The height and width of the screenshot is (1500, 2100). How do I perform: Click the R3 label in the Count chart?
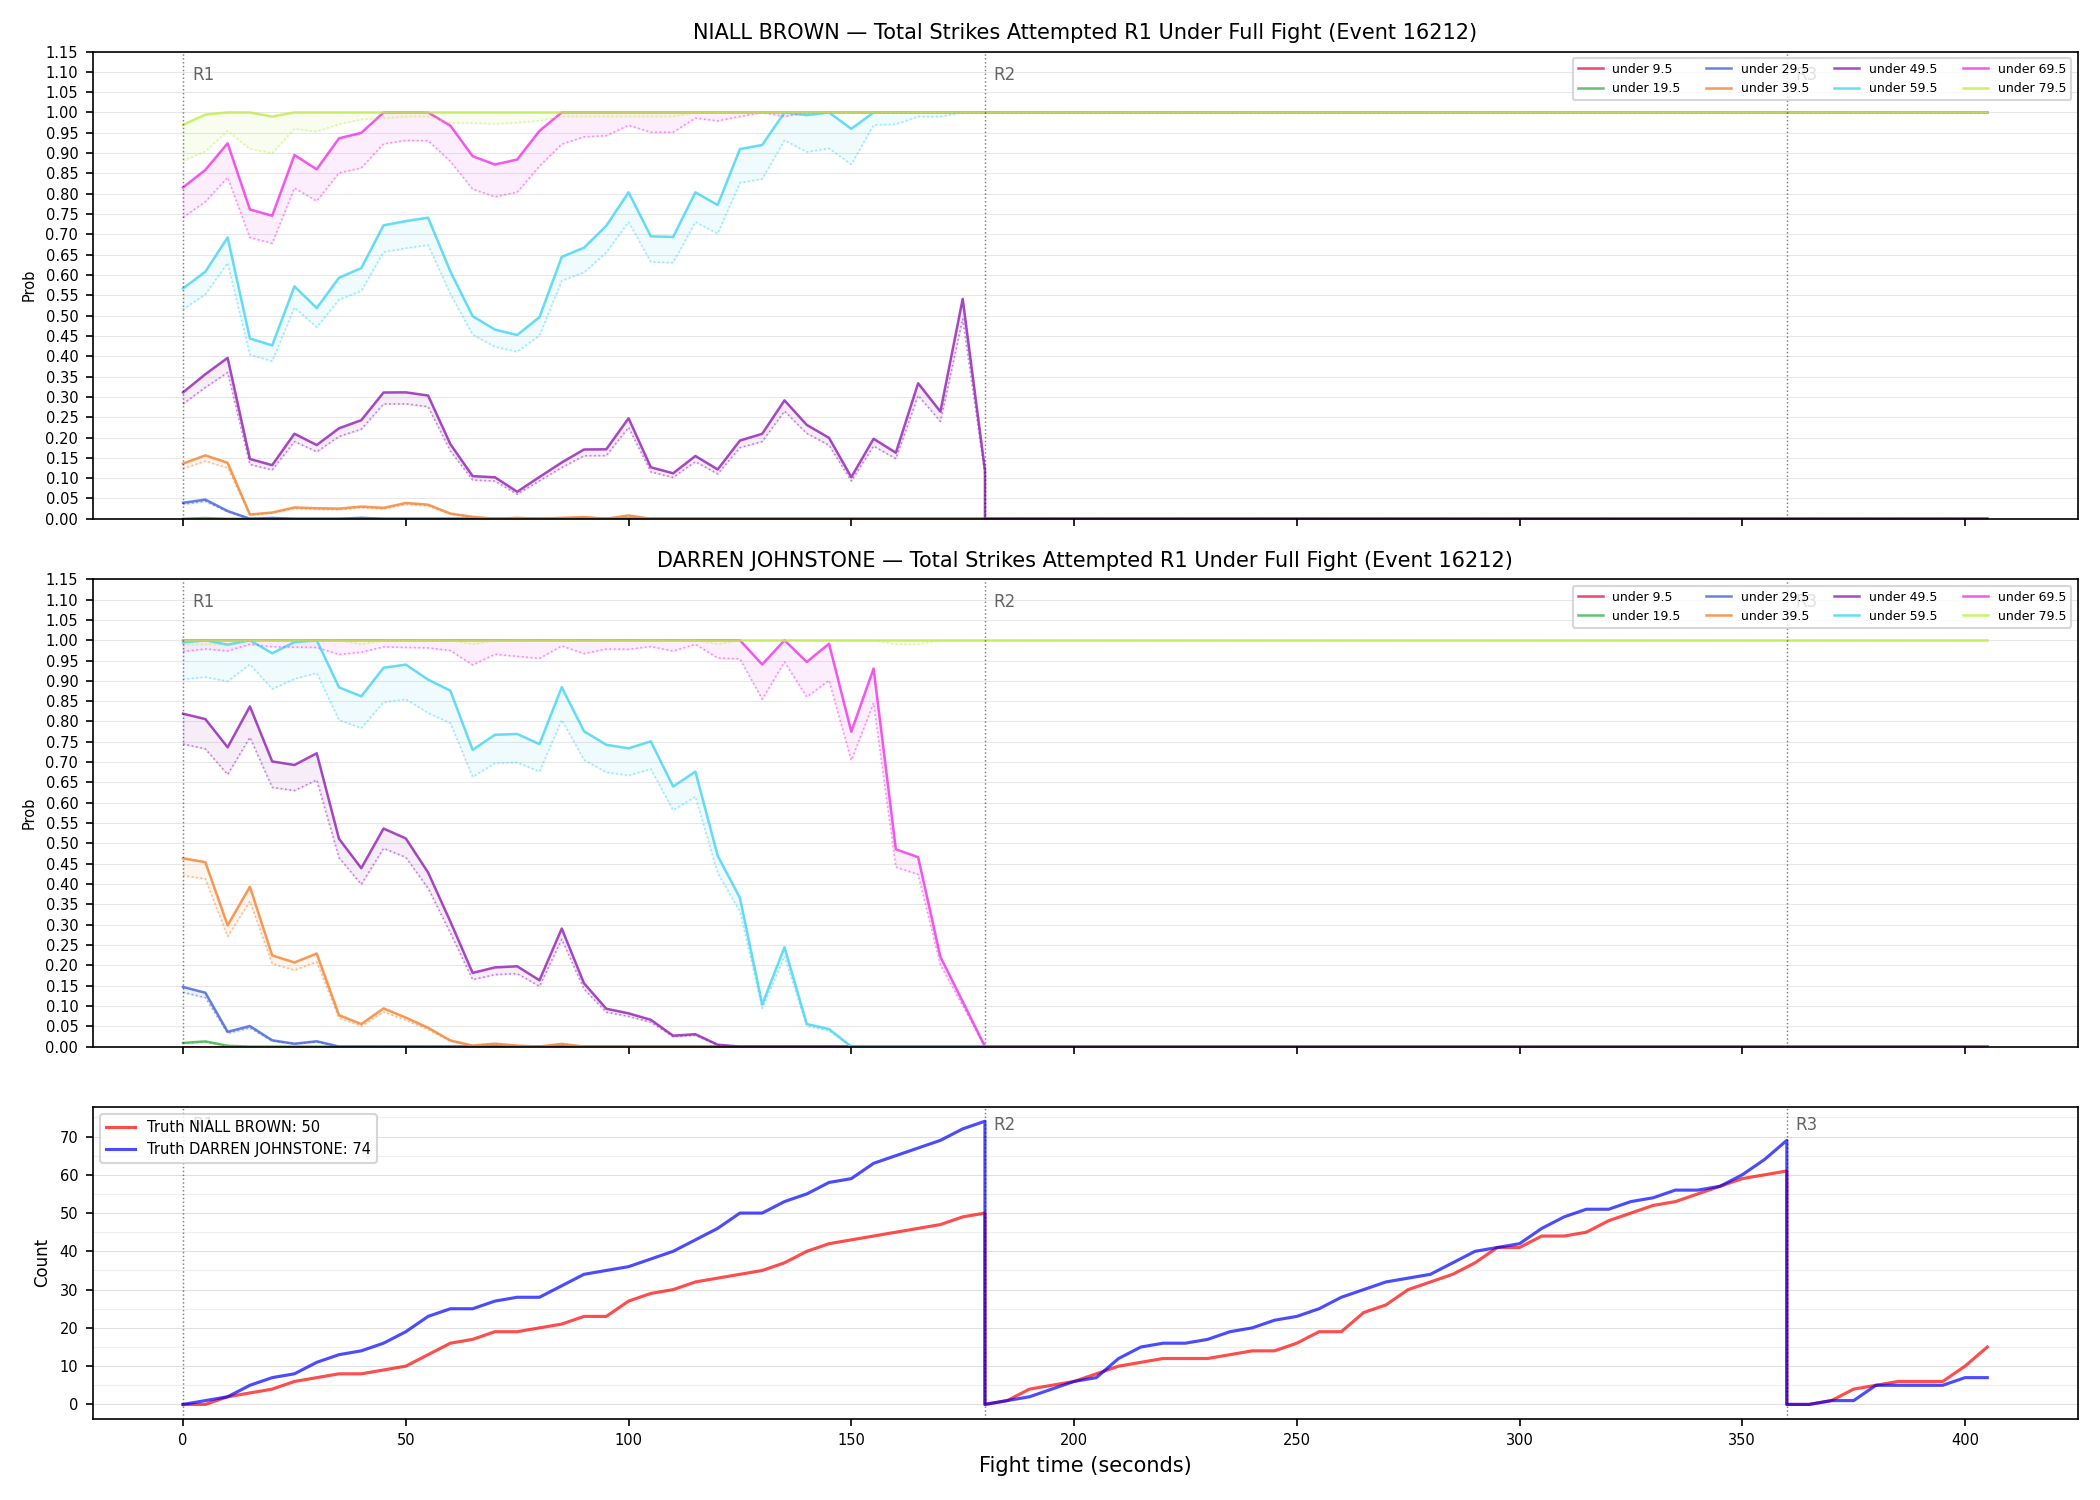click(x=1806, y=1124)
